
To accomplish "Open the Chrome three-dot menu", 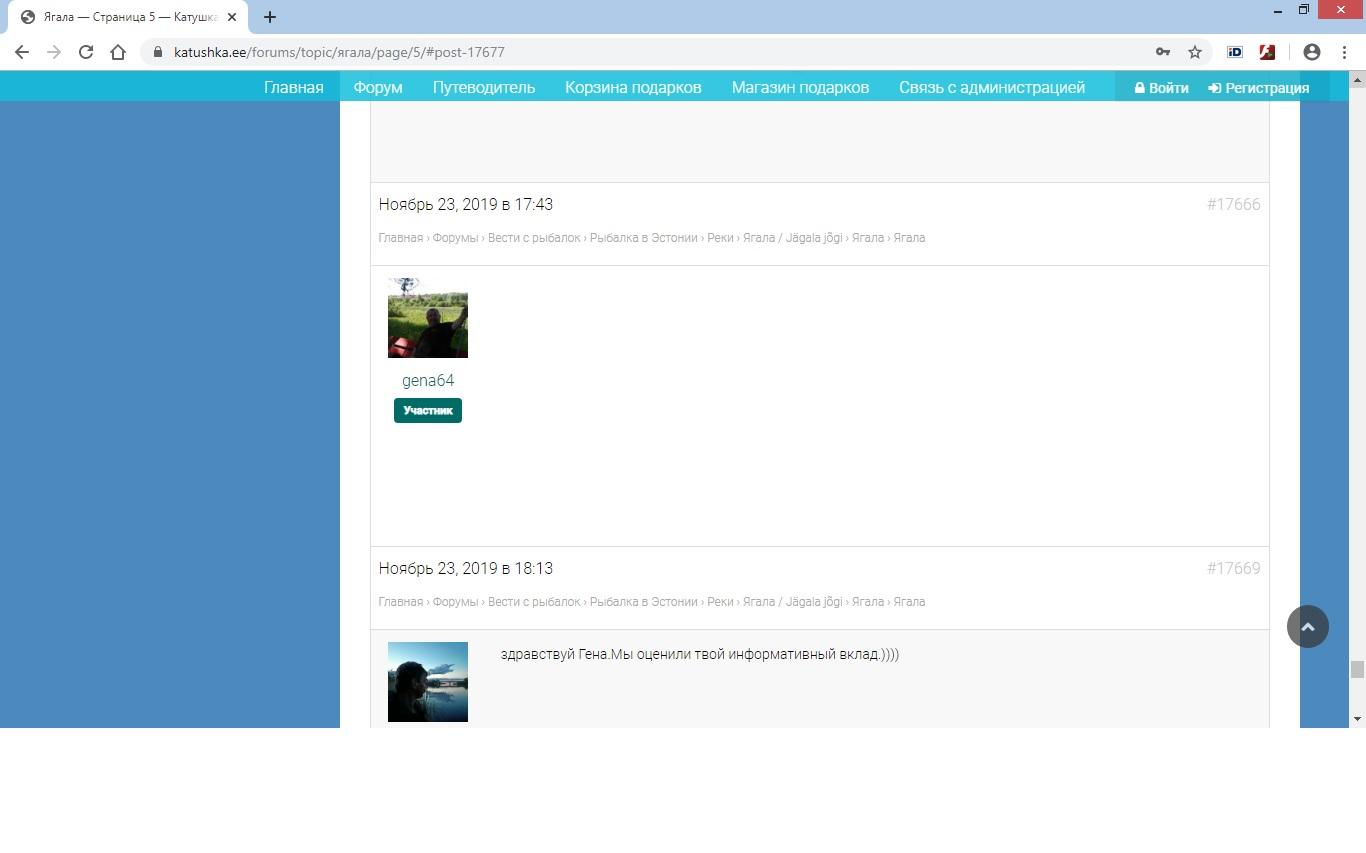I will pos(1344,52).
